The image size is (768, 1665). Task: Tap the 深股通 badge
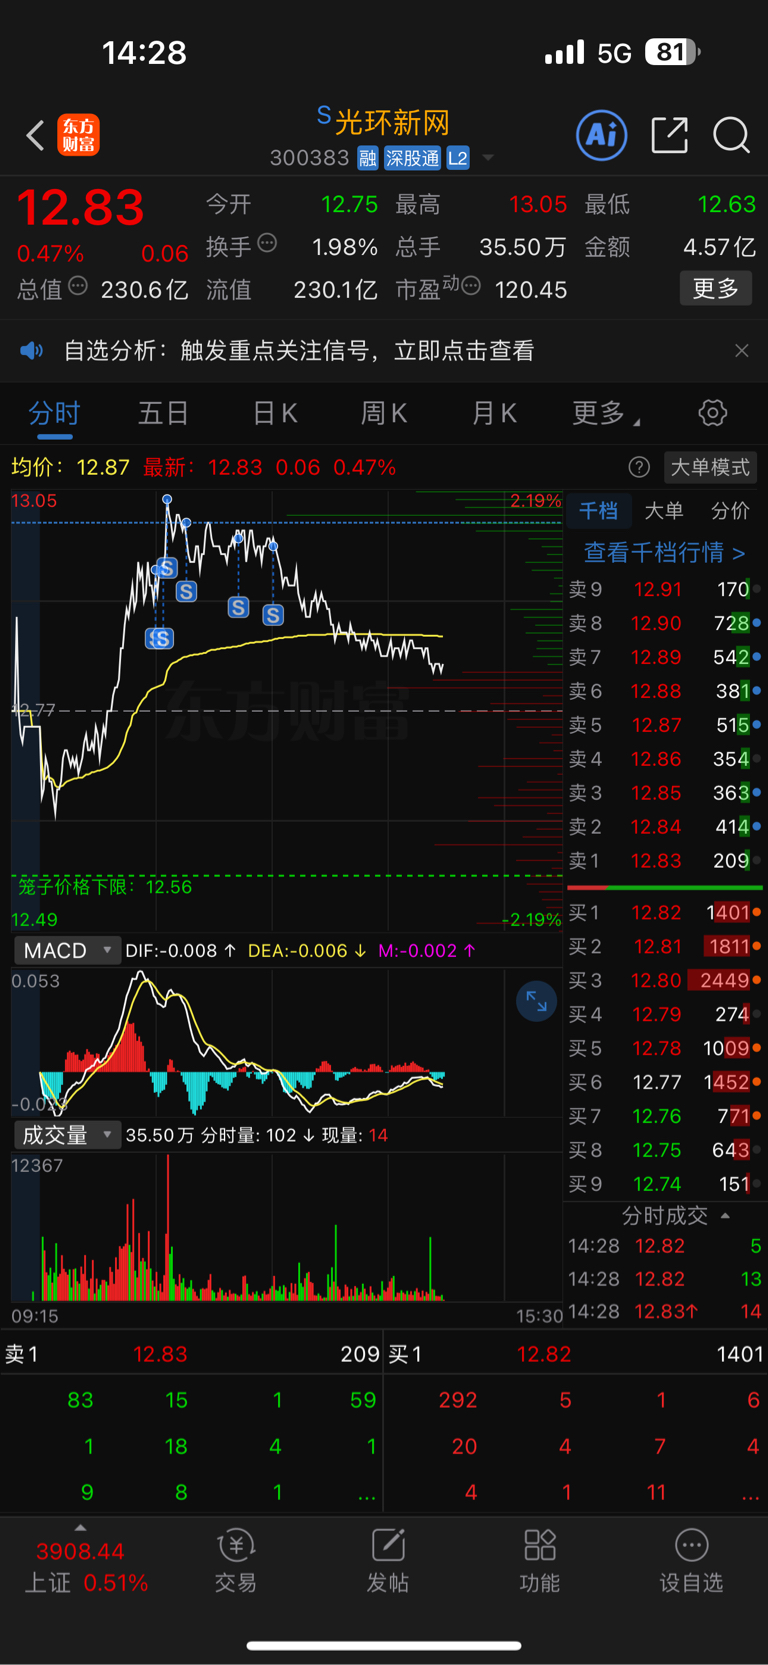[x=413, y=158]
